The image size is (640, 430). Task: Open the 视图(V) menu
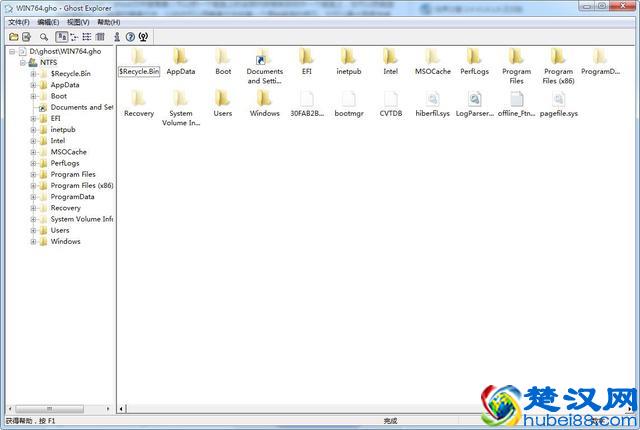point(78,21)
